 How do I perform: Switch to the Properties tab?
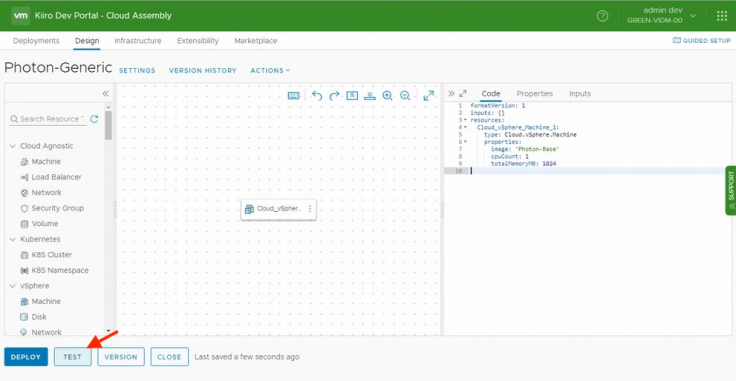[535, 93]
